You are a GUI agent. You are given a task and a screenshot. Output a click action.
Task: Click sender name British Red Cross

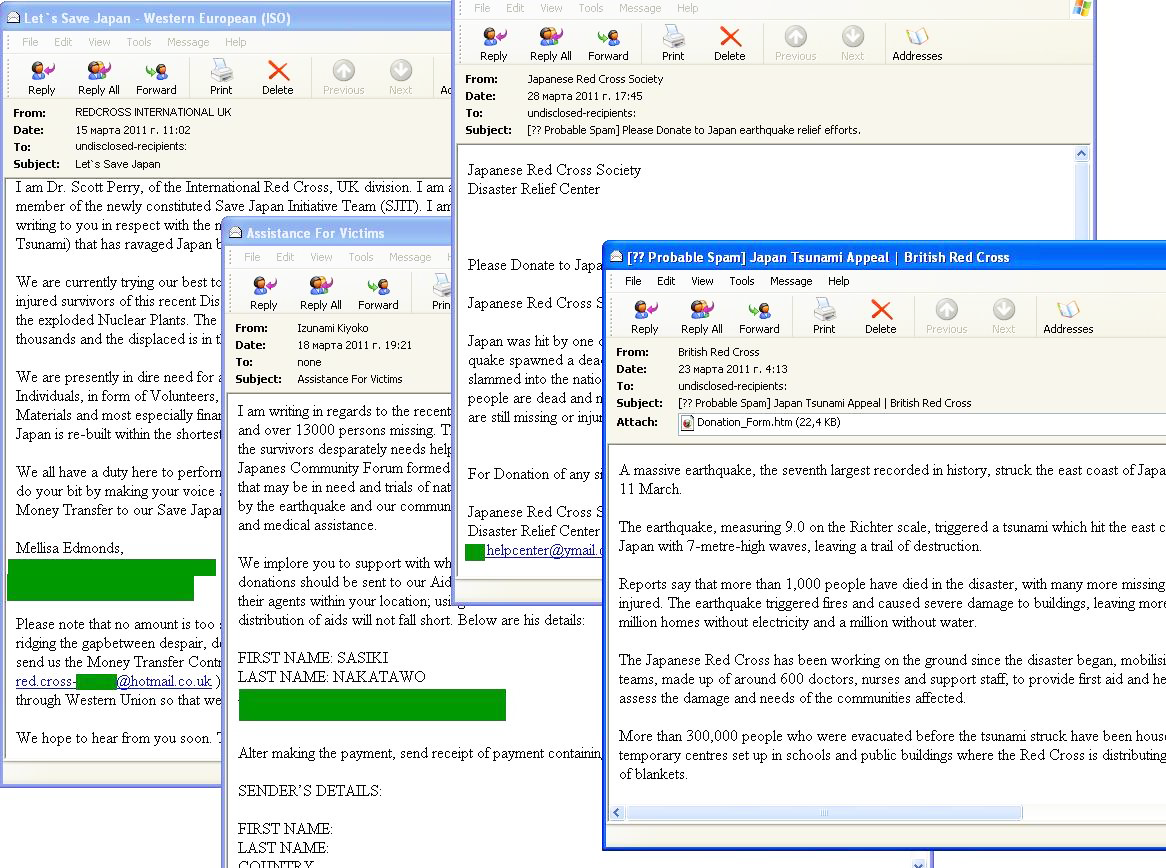pos(718,352)
